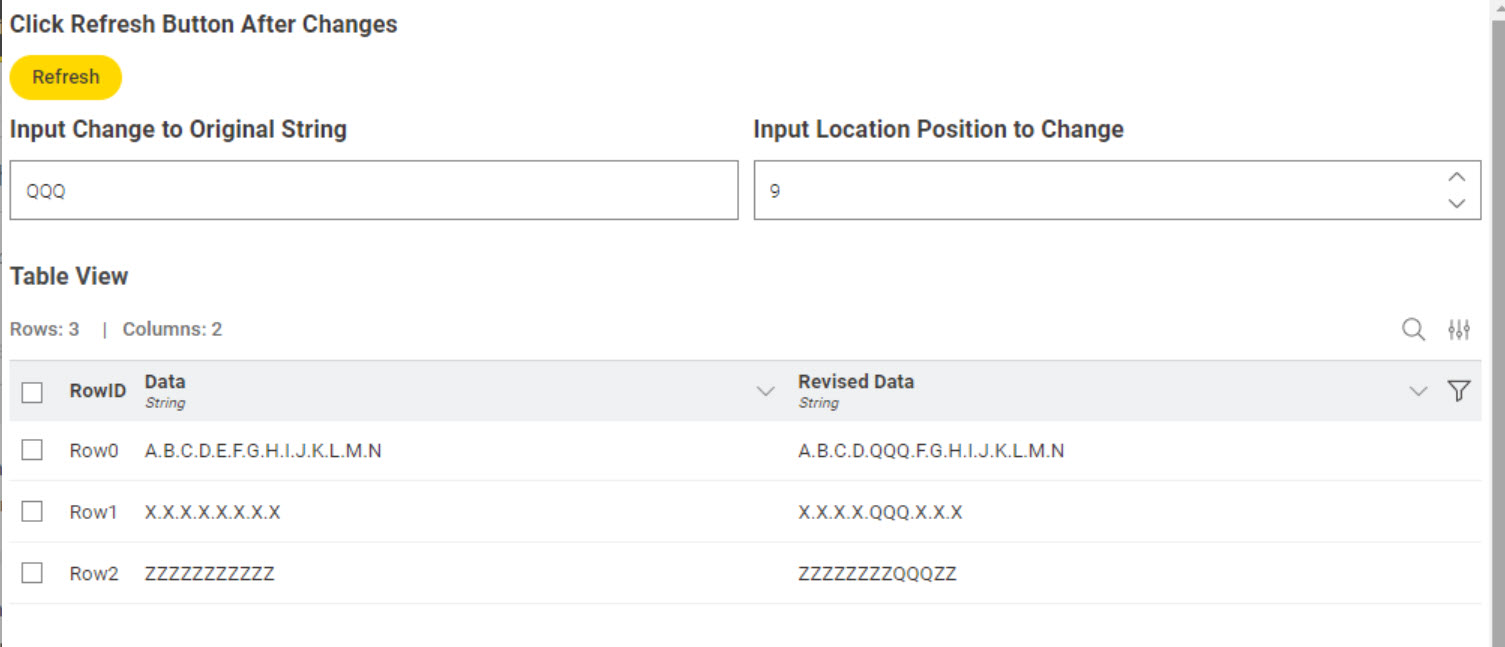Check the Row1 checkbox
This screenshot has height=647, width=1505.
[x=32, y=512]
